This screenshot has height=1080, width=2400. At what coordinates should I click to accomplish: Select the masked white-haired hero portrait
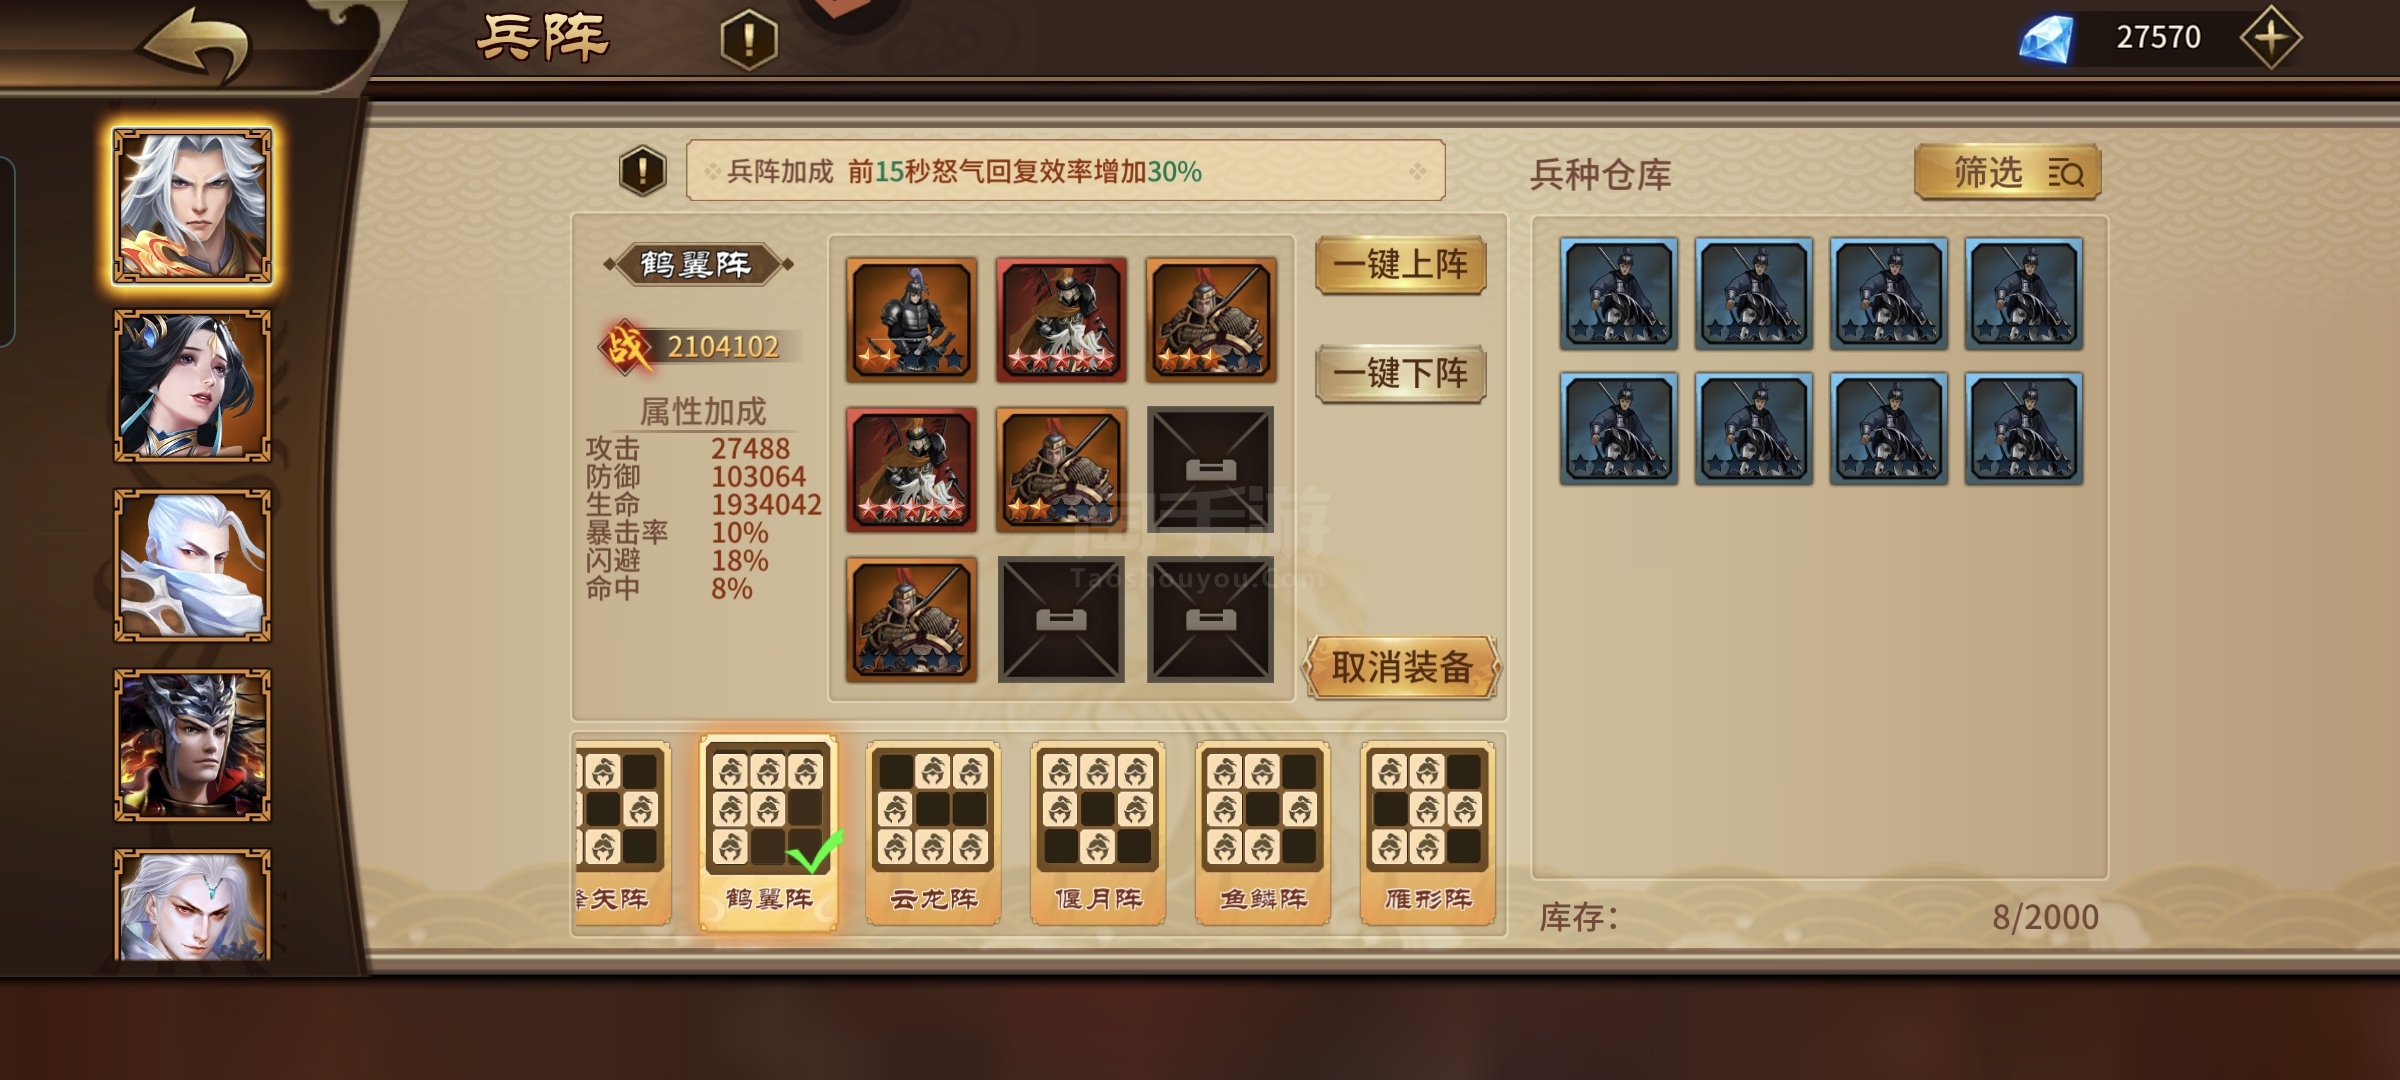(192, 566)
